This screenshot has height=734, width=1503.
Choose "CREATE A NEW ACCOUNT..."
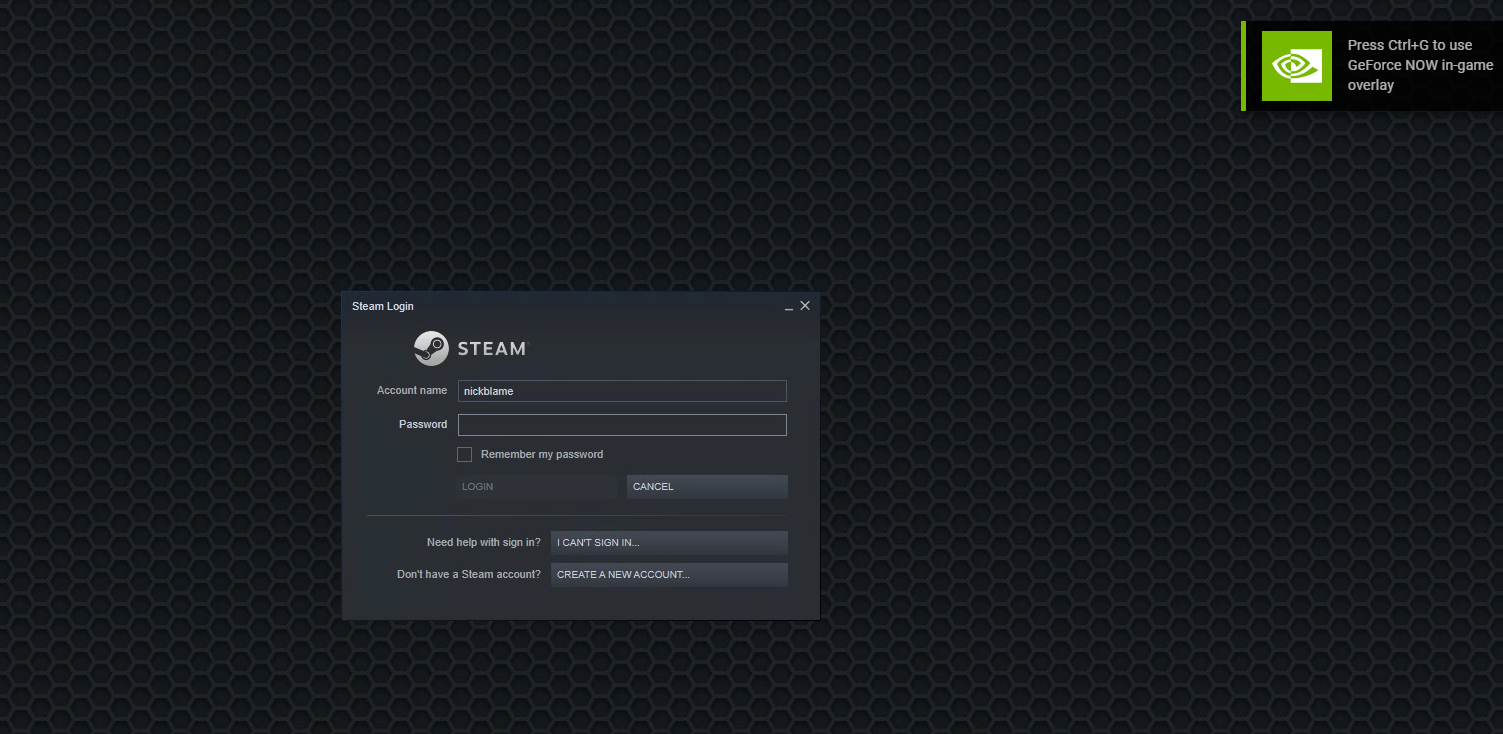click(x=668, y=575)
